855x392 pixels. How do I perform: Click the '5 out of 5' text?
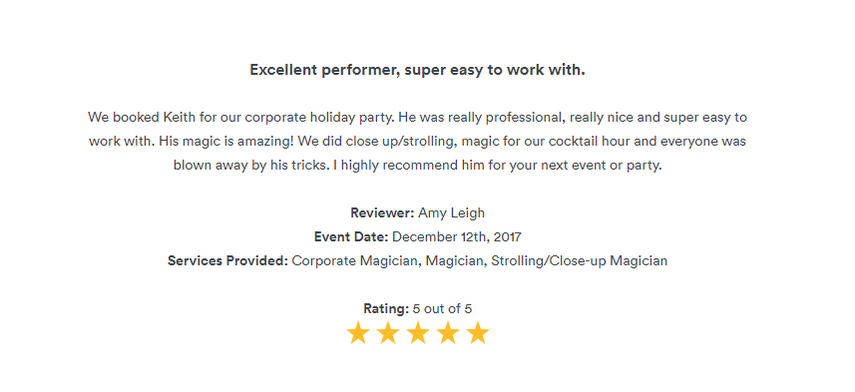tap(442, 309)
